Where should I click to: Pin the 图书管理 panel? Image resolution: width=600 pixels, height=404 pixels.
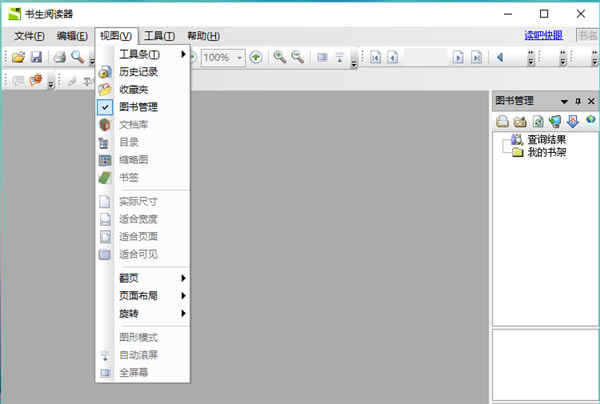point(578,101)
